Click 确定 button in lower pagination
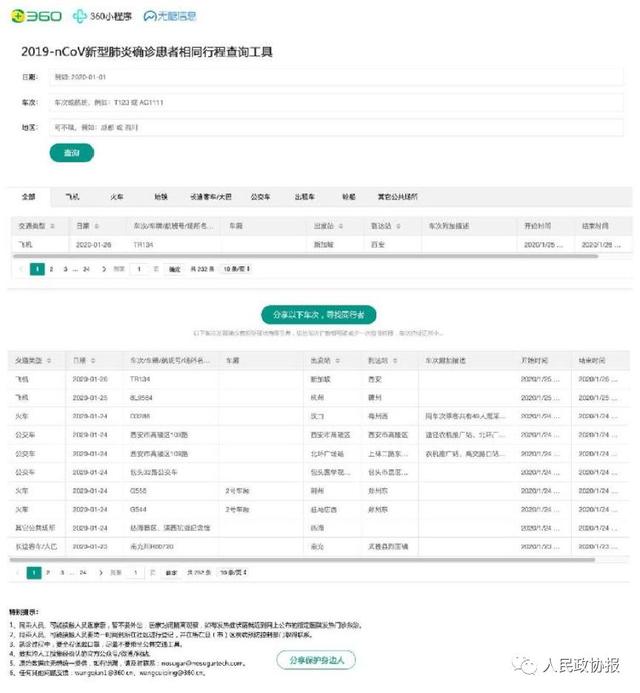This screenshot has width=640, height=693. pos(171,573)
